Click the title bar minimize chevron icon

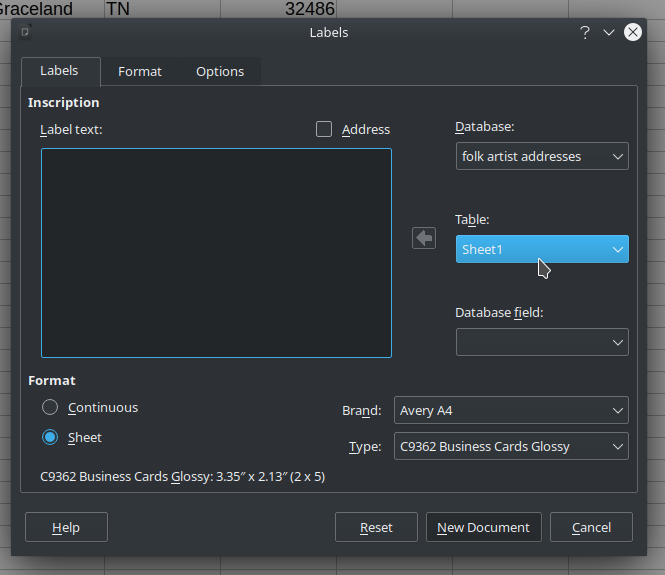(x=609, y=32)
